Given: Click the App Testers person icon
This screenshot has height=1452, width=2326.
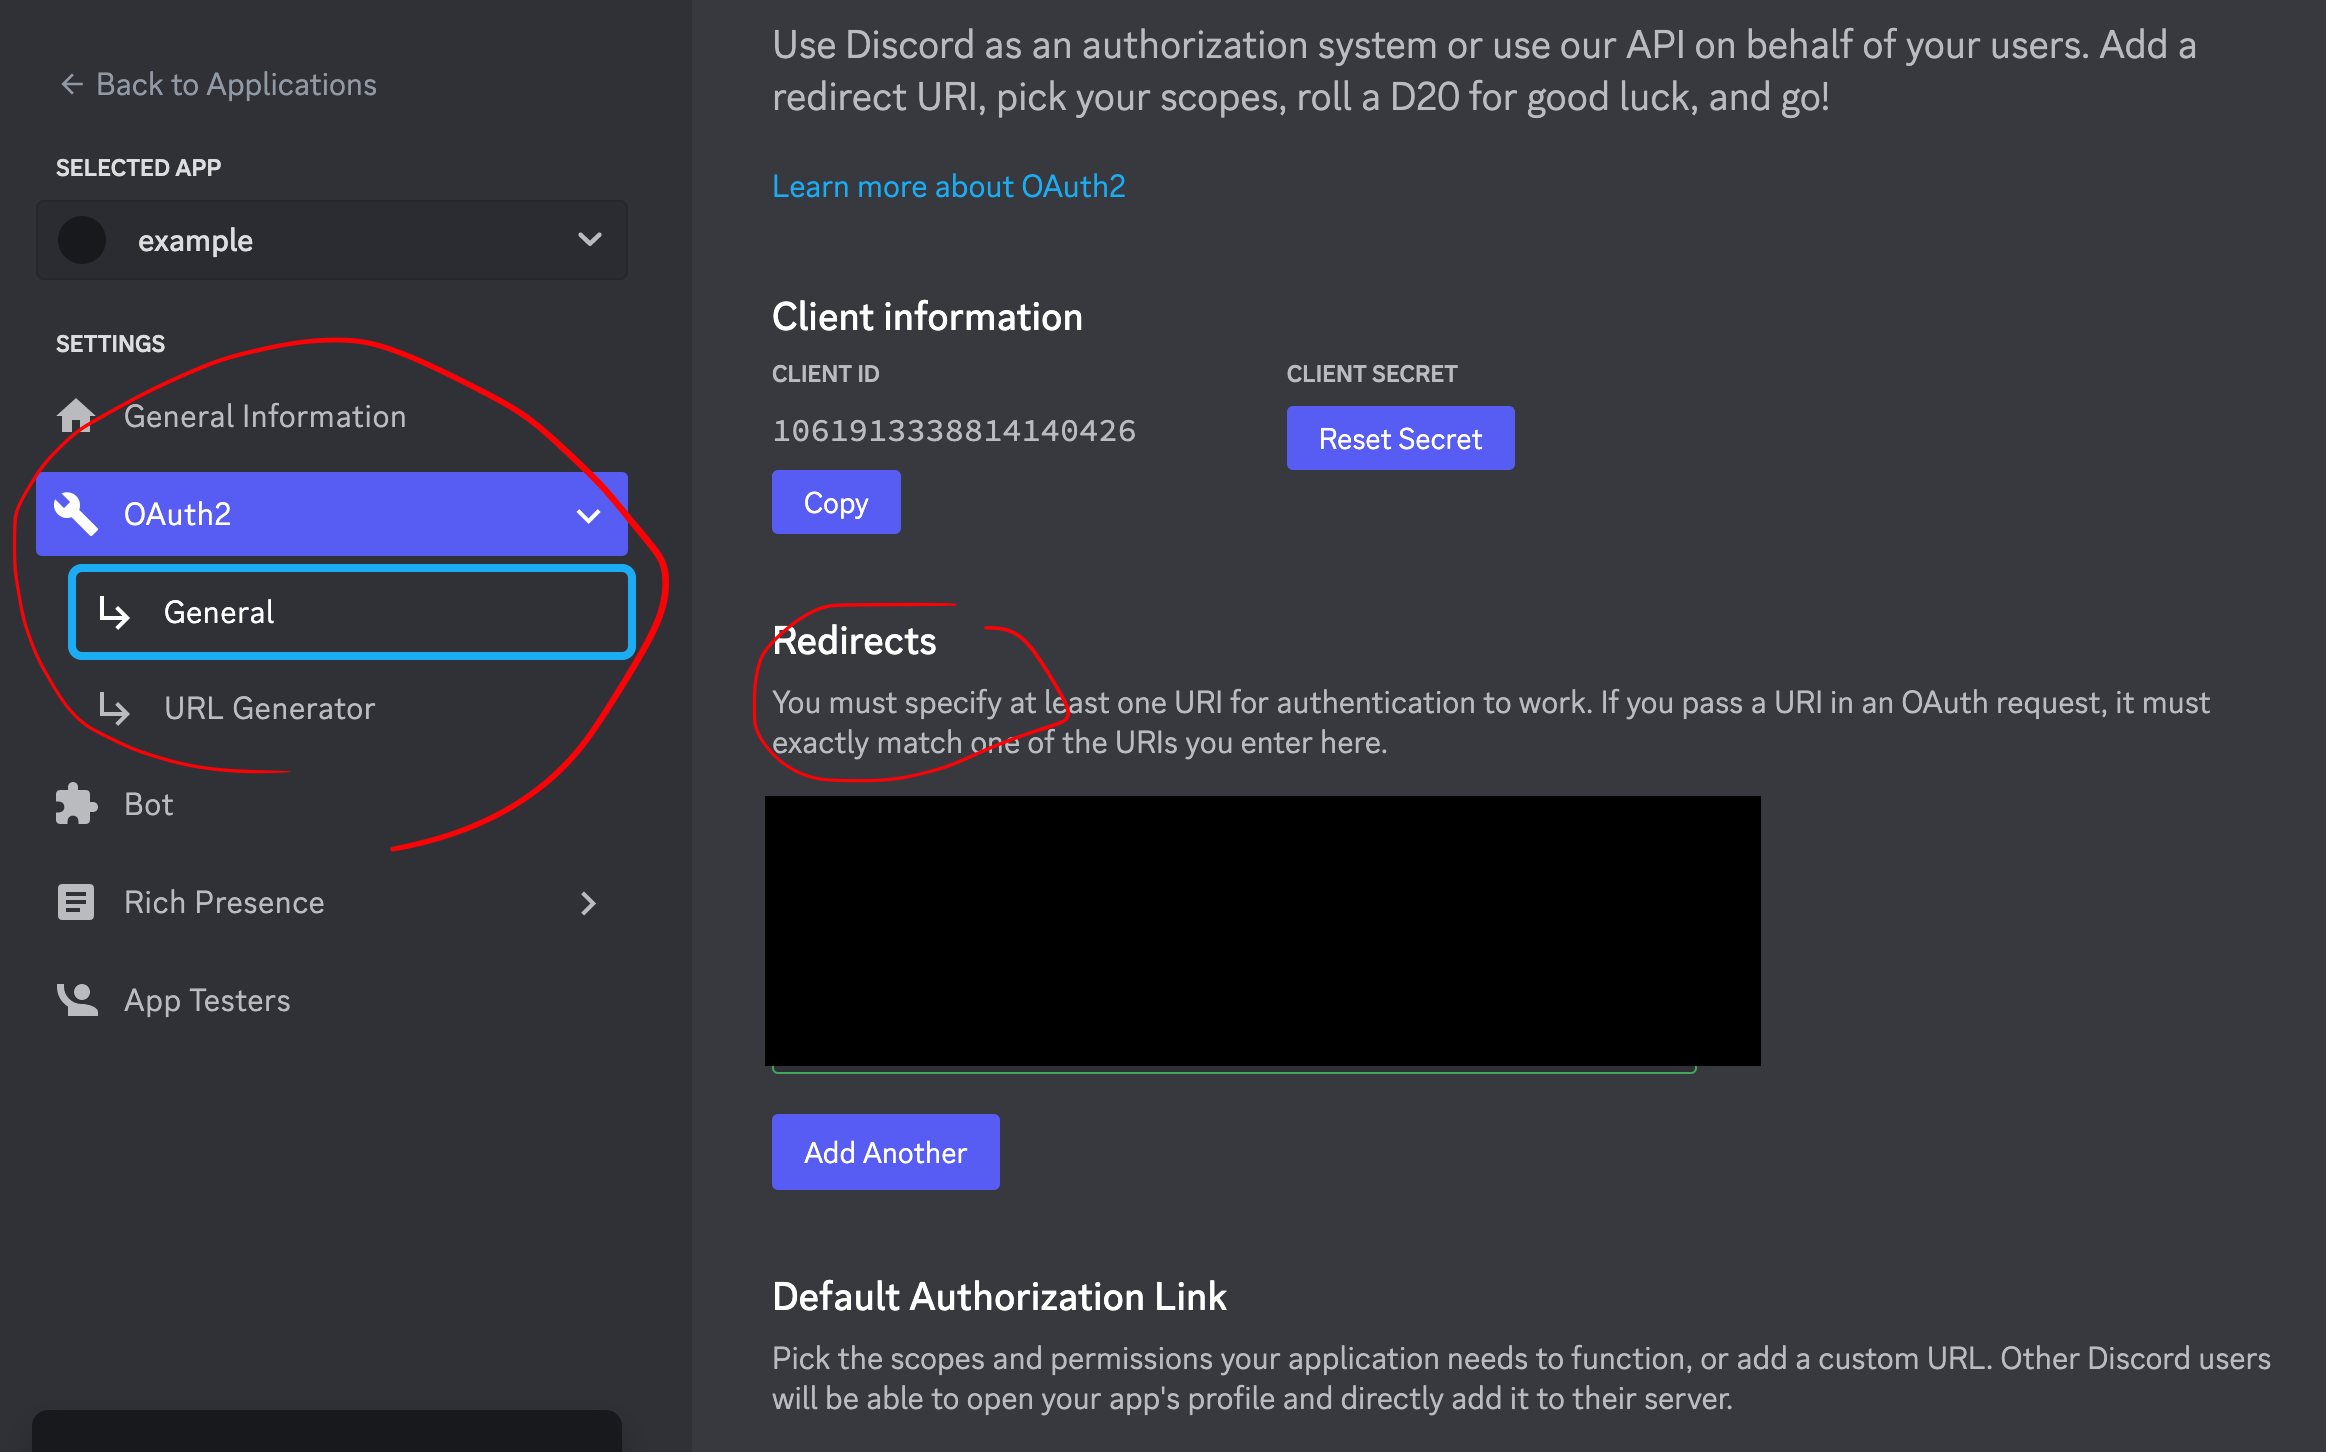Looking at the screenshot, I should 76,1000.
